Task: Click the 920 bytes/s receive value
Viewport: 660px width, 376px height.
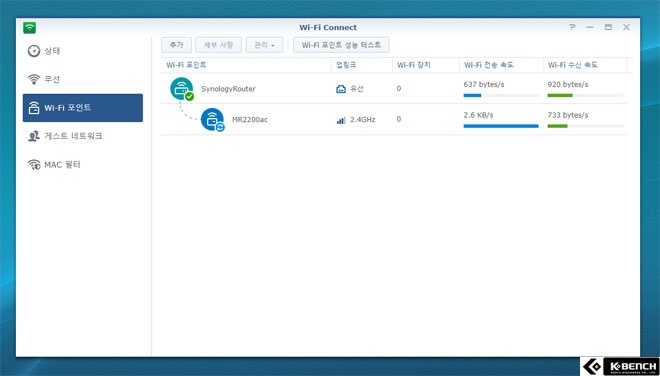Action: (568, 84)
